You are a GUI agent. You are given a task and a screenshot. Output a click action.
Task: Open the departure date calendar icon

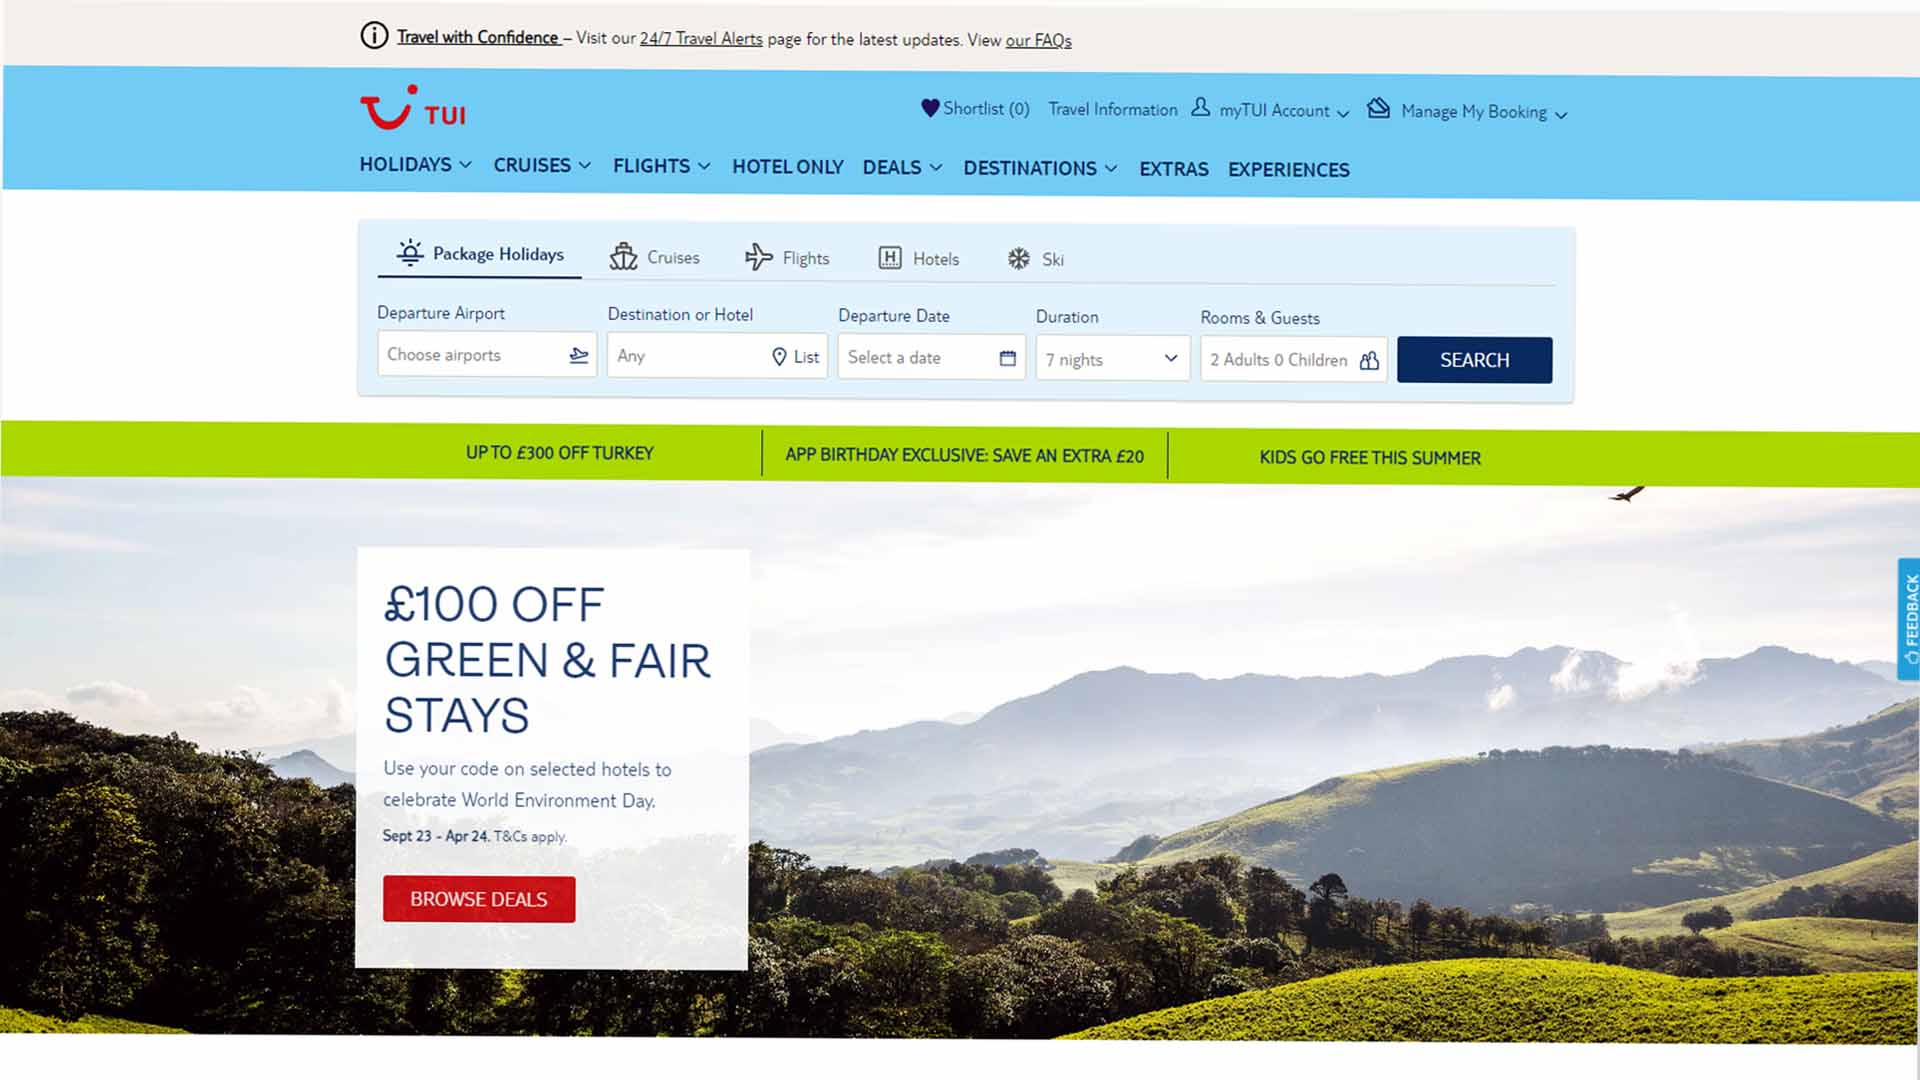coord(1007,358)
